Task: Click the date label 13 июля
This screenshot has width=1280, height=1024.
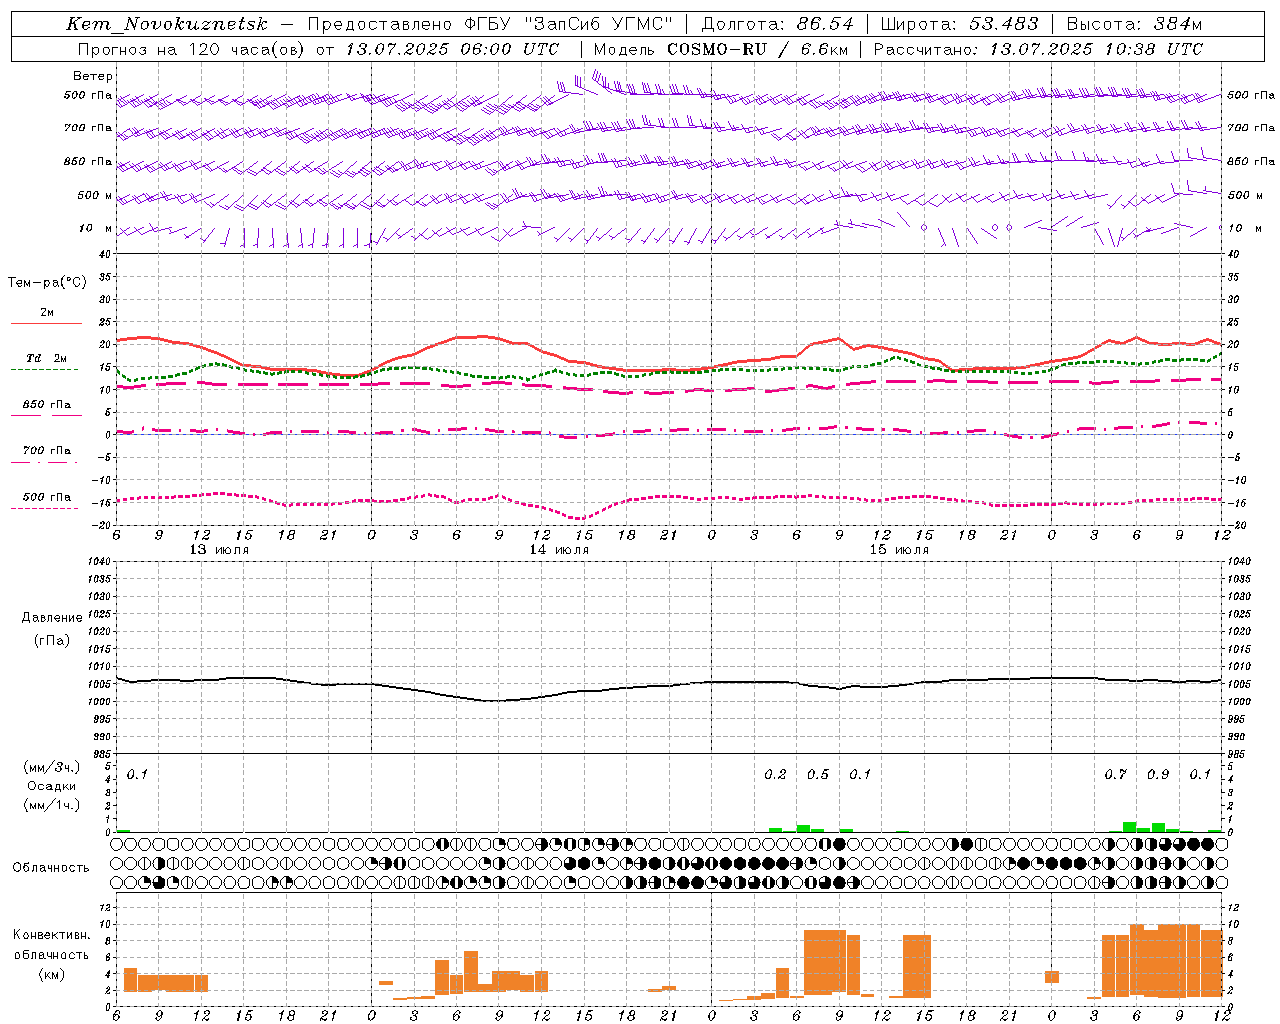Action: (219, 550)
